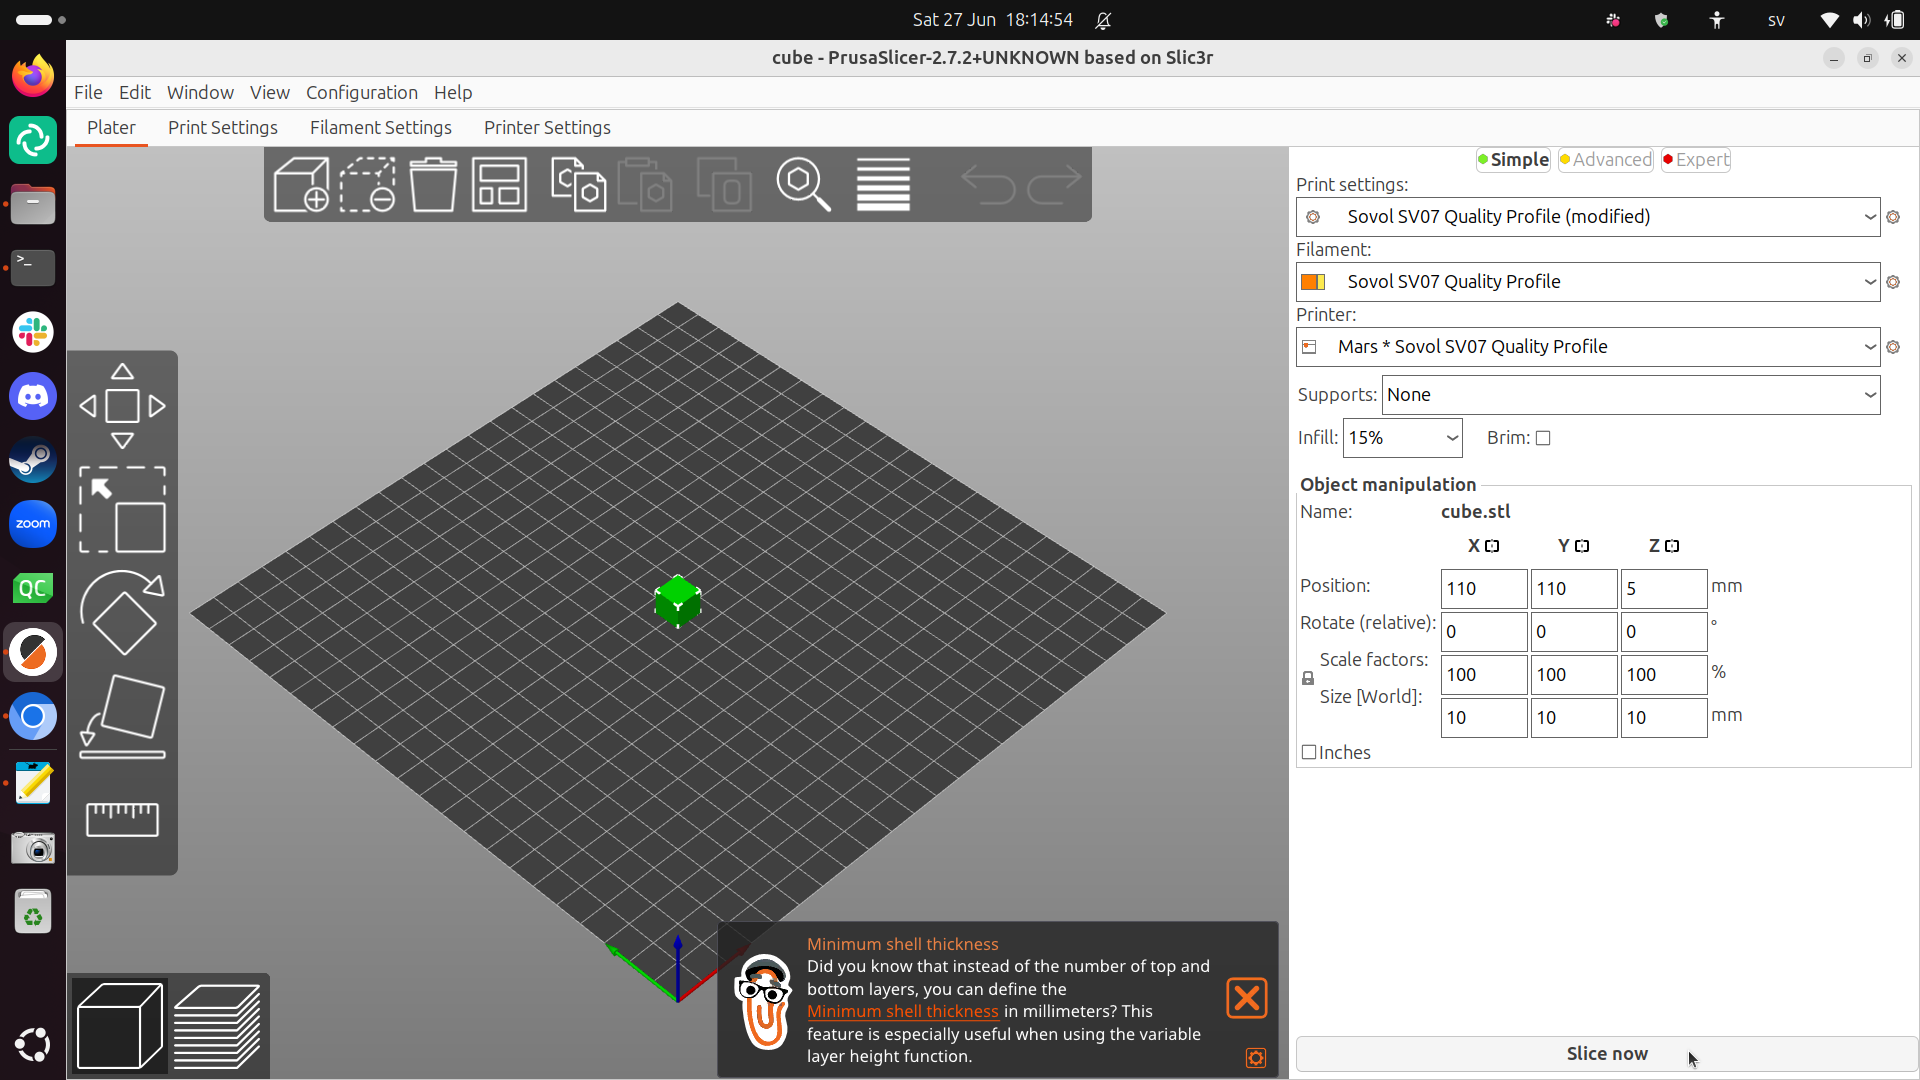Follow the Minimum shell thickness link

coord(903,1011)
